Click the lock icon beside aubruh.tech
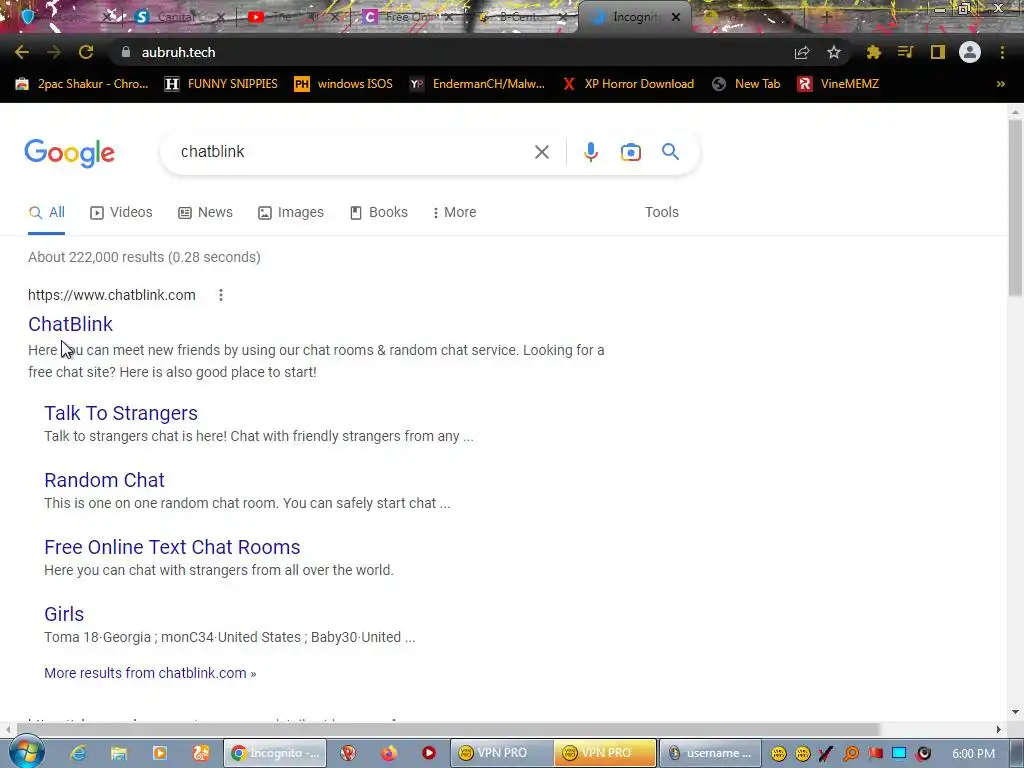Image resolution: width=1024 pixels, height=768 pixels. coord(126,52)
